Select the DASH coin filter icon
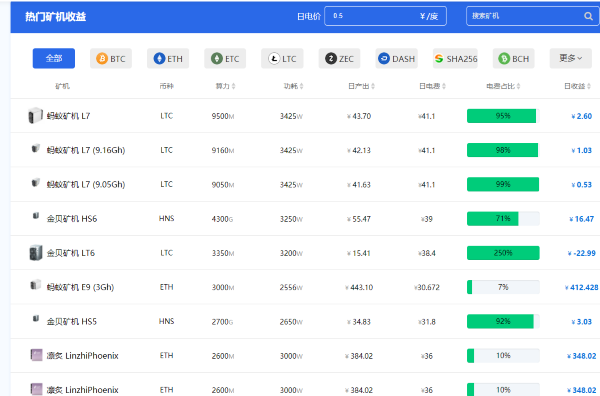The width and height of the screenshot is (600, 396). pyautogui.click(x=384, y=59)
